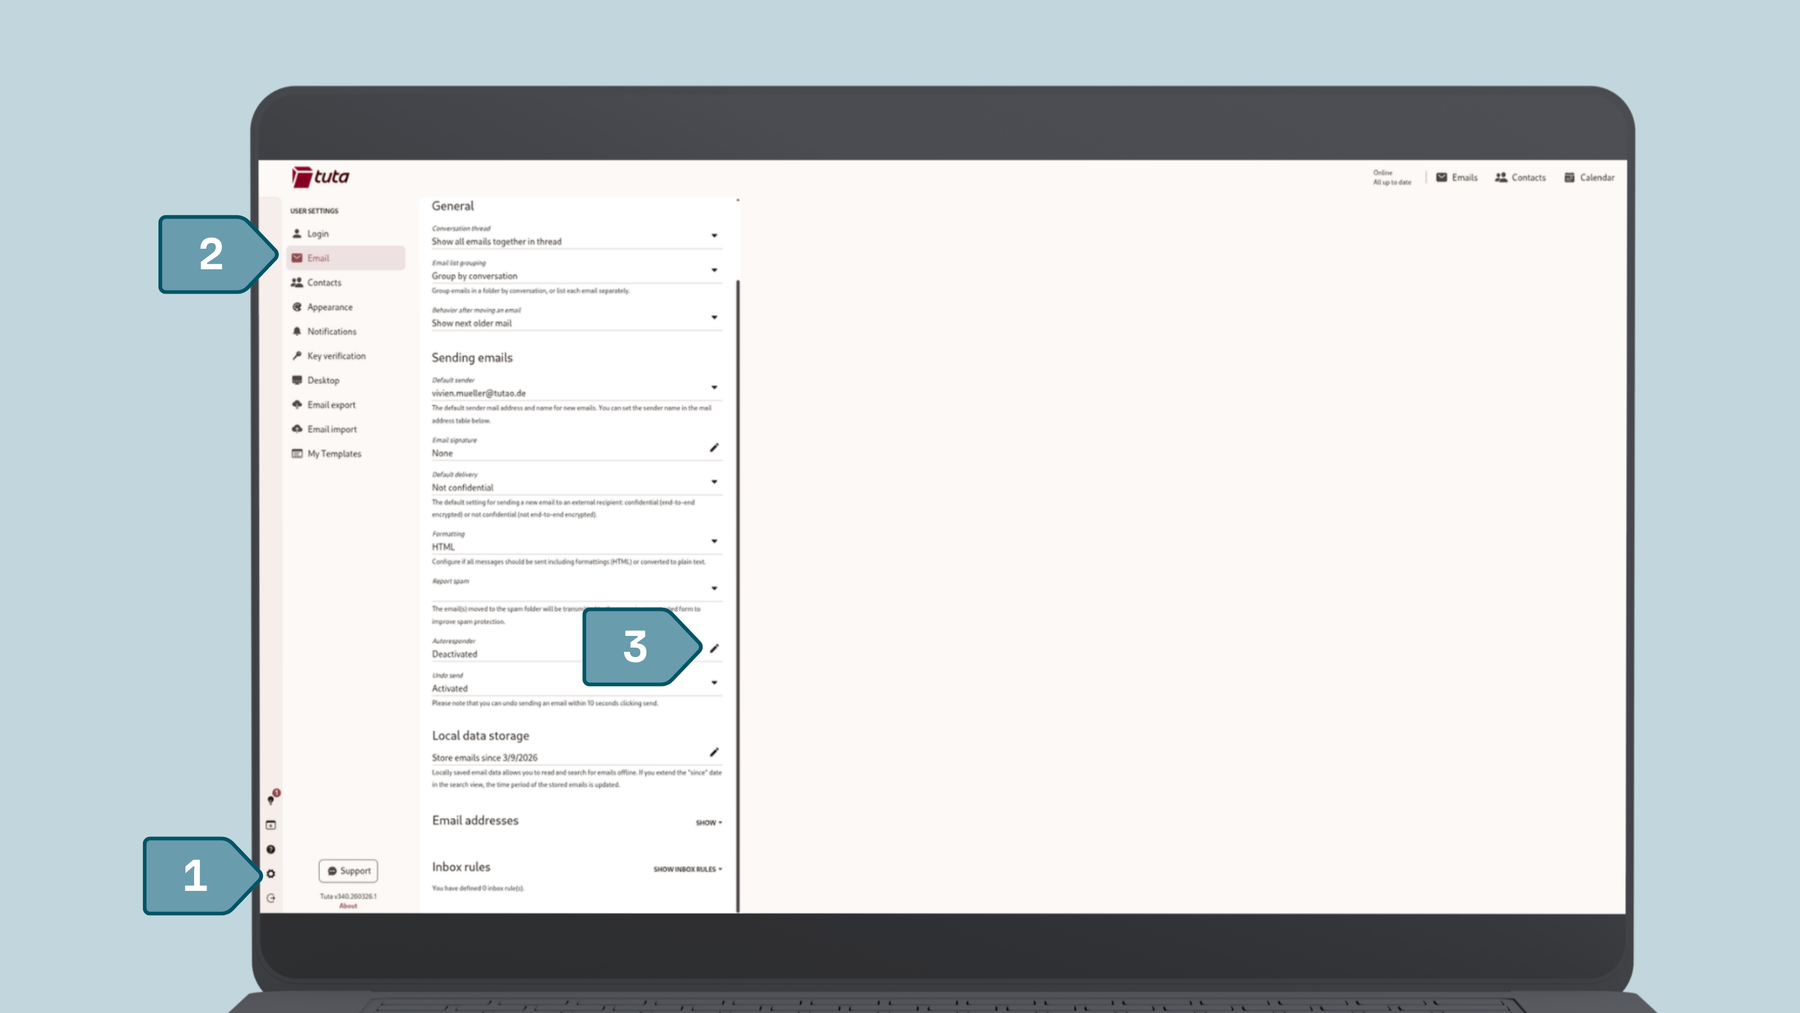Screen dimensions: 1800x1013
Task: Edit the Autoresponder with pencil icon
Action: [714, 648]
